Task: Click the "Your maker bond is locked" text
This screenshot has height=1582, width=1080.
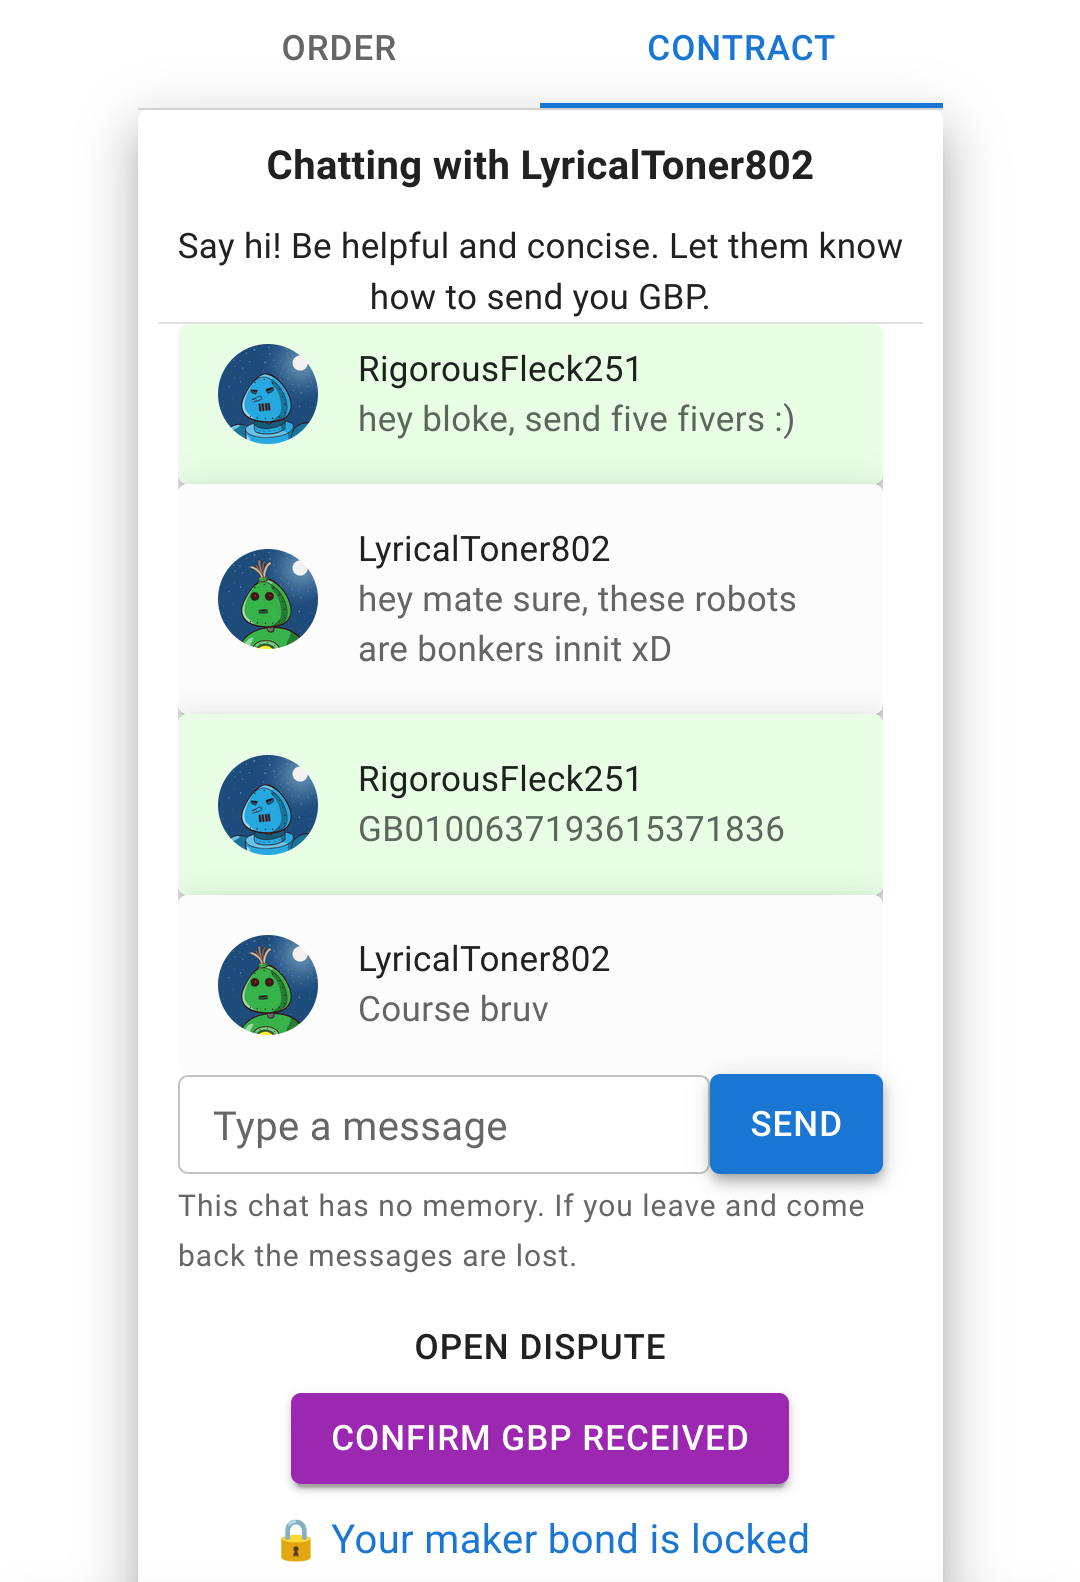Action: [570, 1540]
